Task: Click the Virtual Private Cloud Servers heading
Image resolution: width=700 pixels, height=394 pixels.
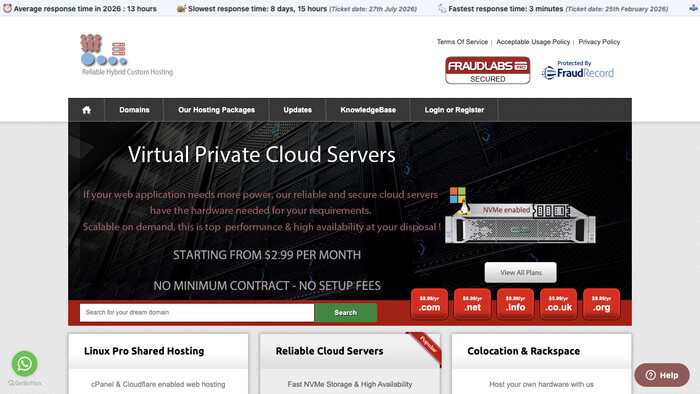Action: click(262, 155)
